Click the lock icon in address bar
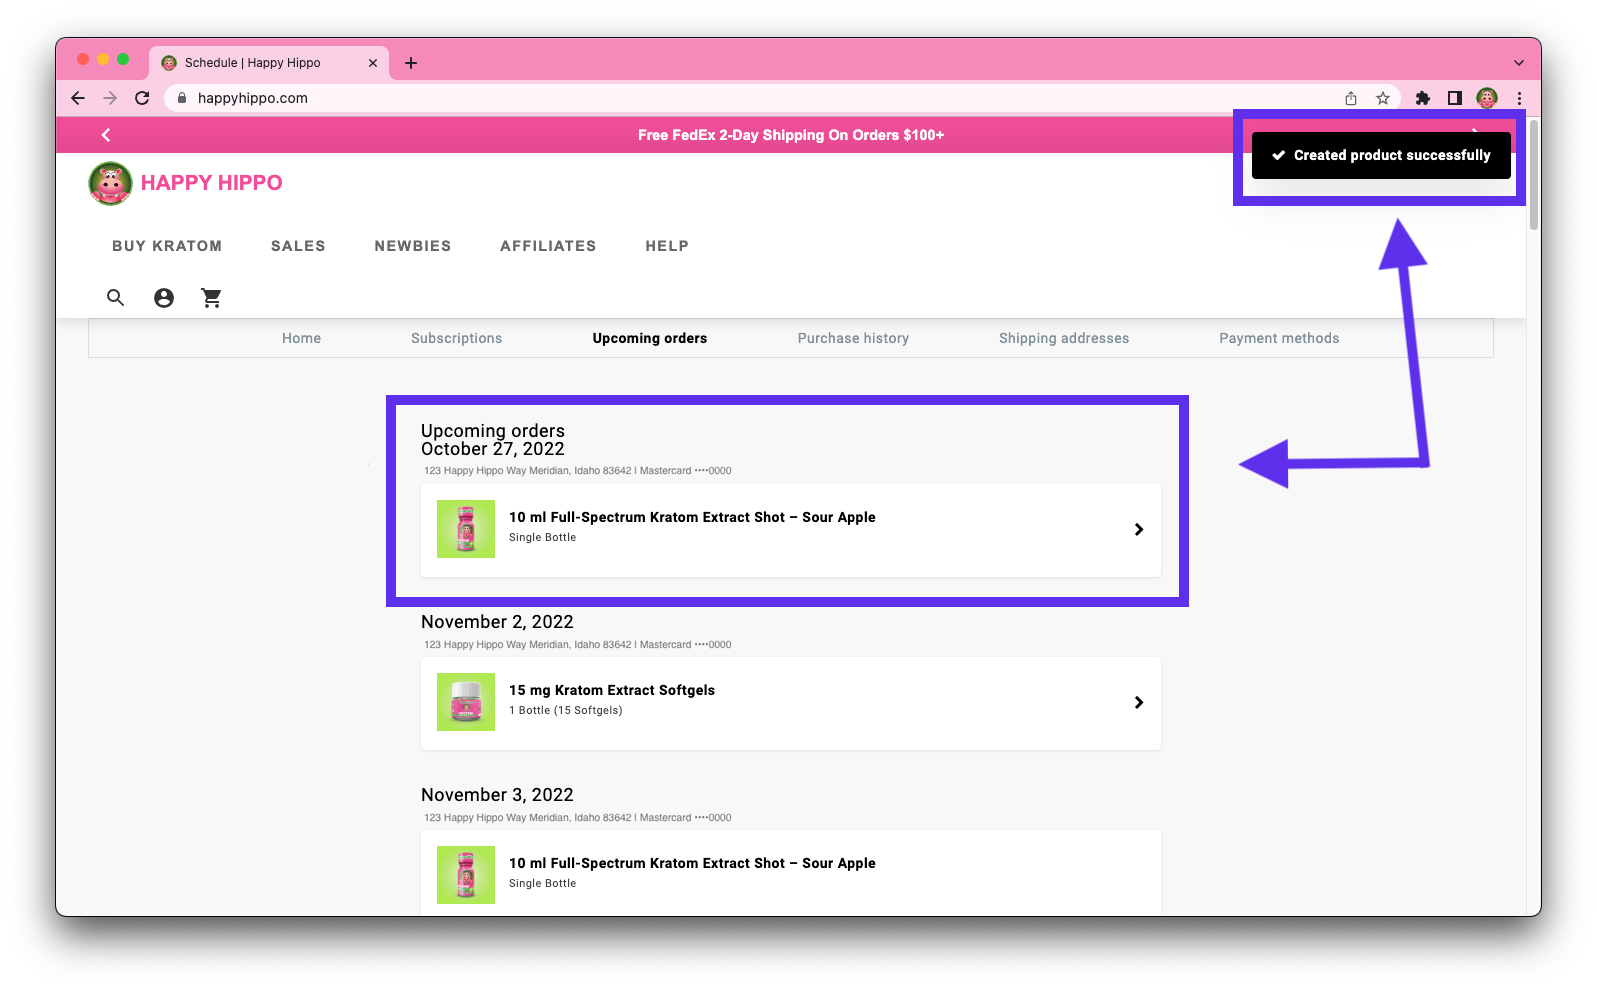The height and width of the screenshot is (990, 1597). point(182,98)
